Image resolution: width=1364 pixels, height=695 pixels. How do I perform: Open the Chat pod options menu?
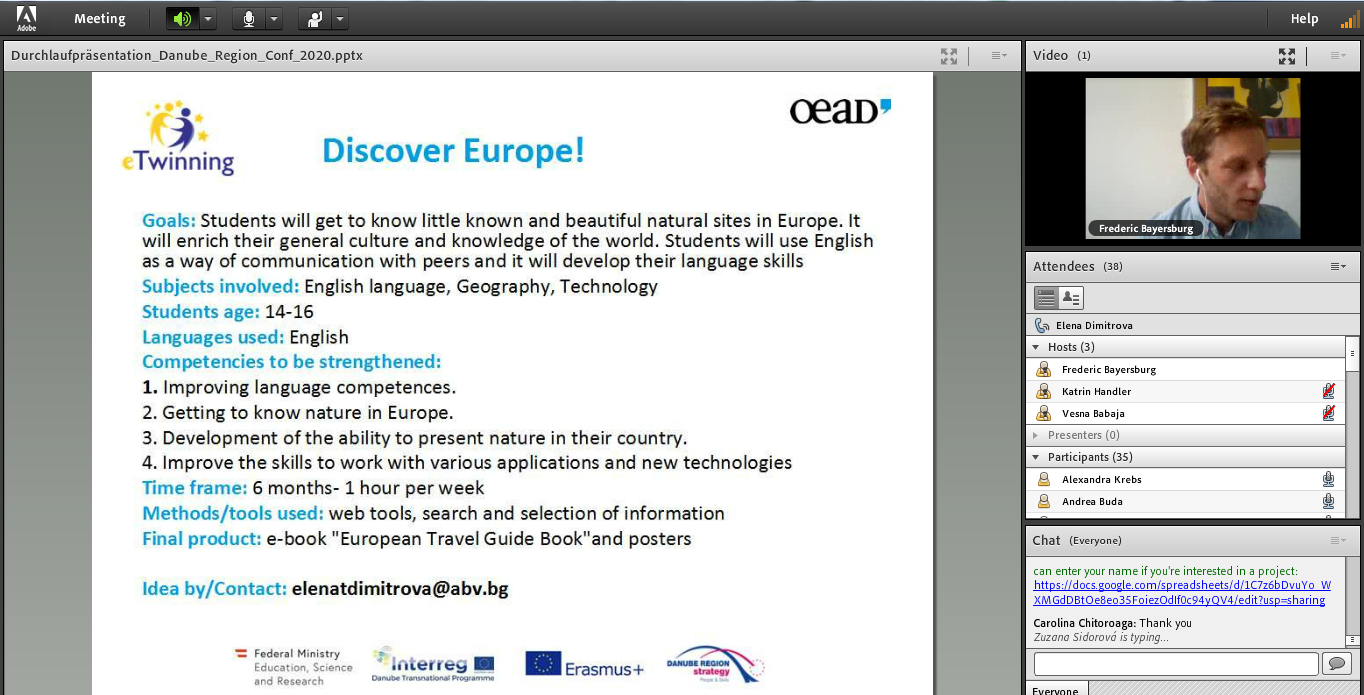(1338, 540)
